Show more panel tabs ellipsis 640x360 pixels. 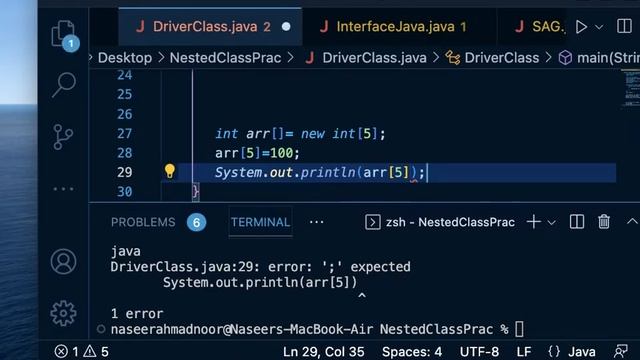(x=316, y=222)
